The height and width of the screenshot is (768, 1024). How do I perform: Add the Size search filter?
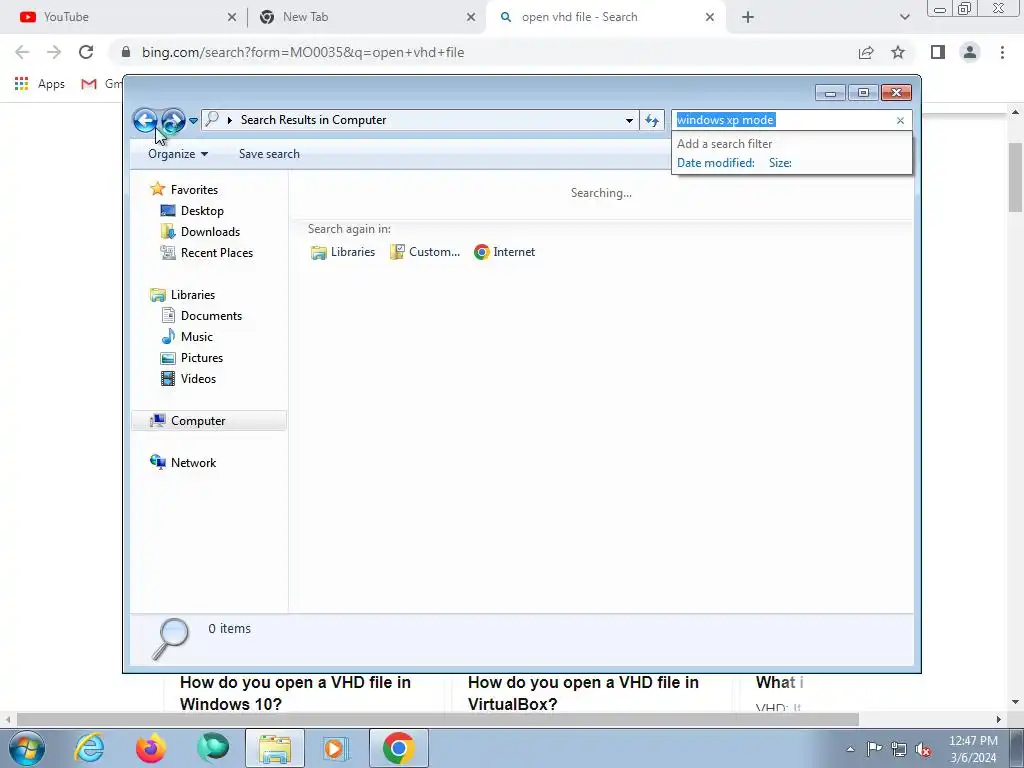point(780,163)
